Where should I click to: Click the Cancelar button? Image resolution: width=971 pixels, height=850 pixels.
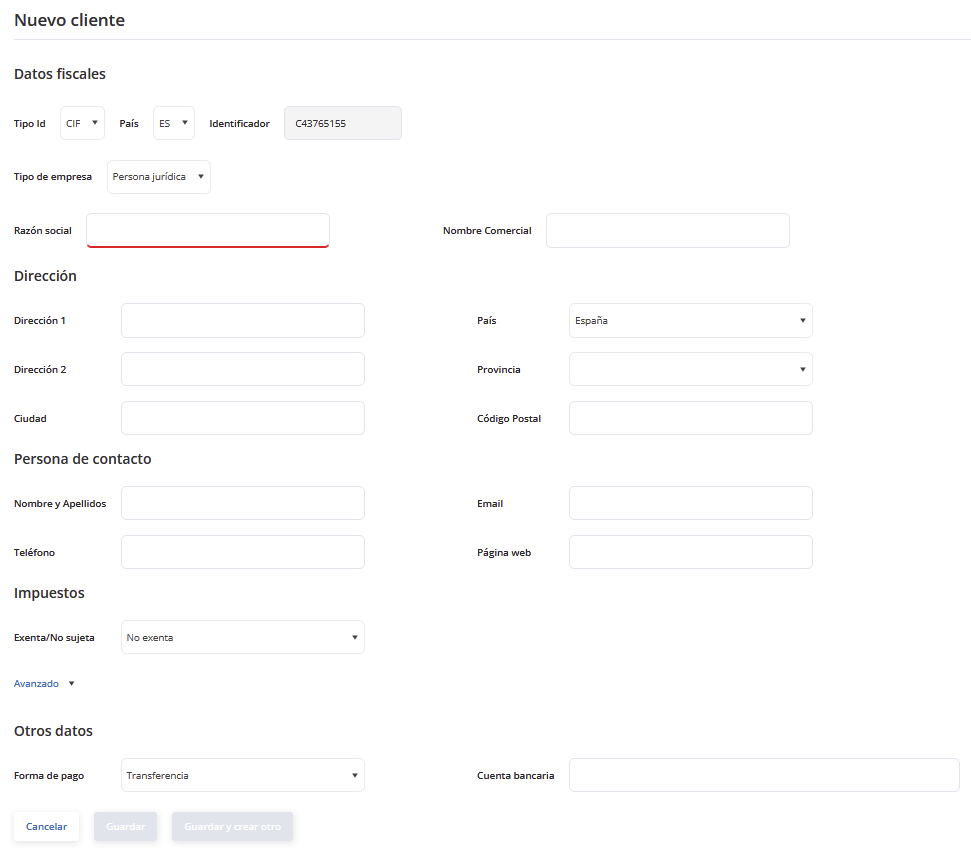(46, 826)
